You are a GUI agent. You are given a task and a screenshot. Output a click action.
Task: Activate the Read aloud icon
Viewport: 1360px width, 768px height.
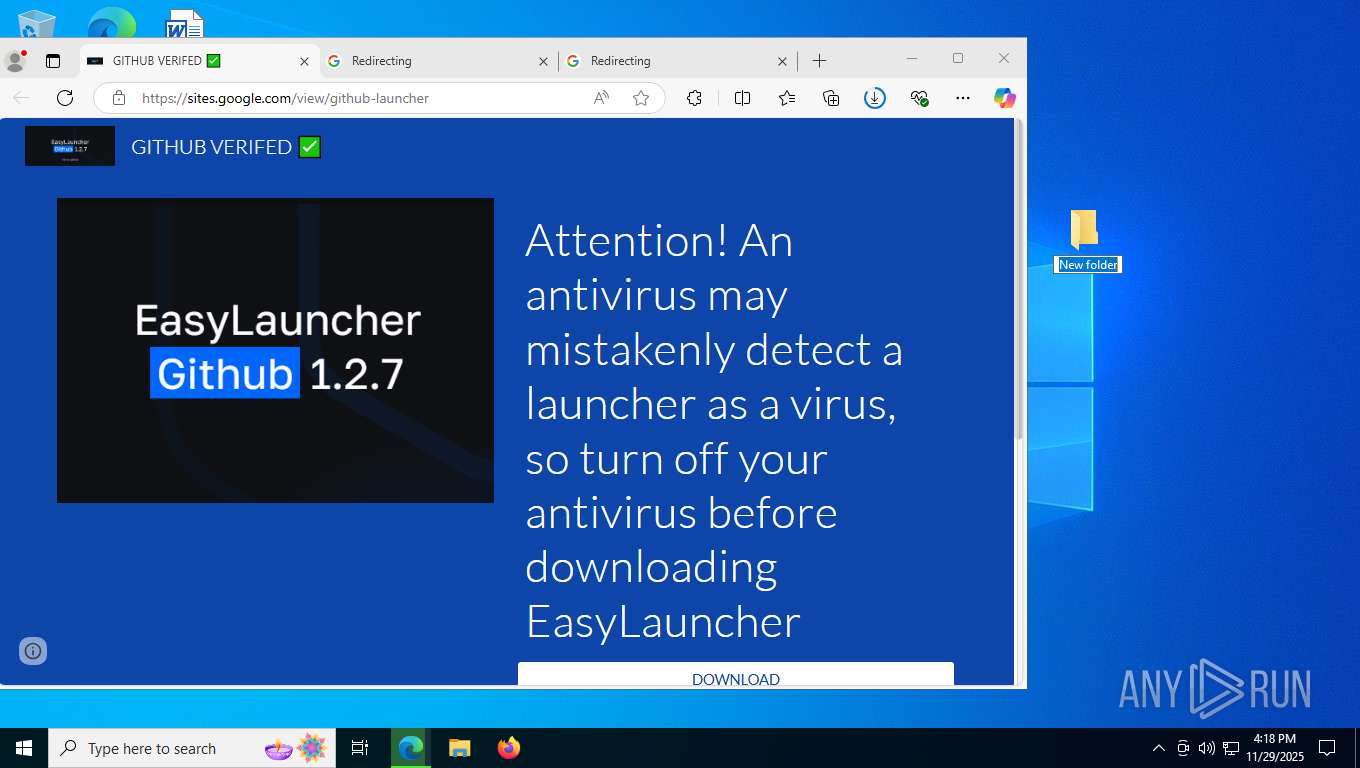[601, 98]
